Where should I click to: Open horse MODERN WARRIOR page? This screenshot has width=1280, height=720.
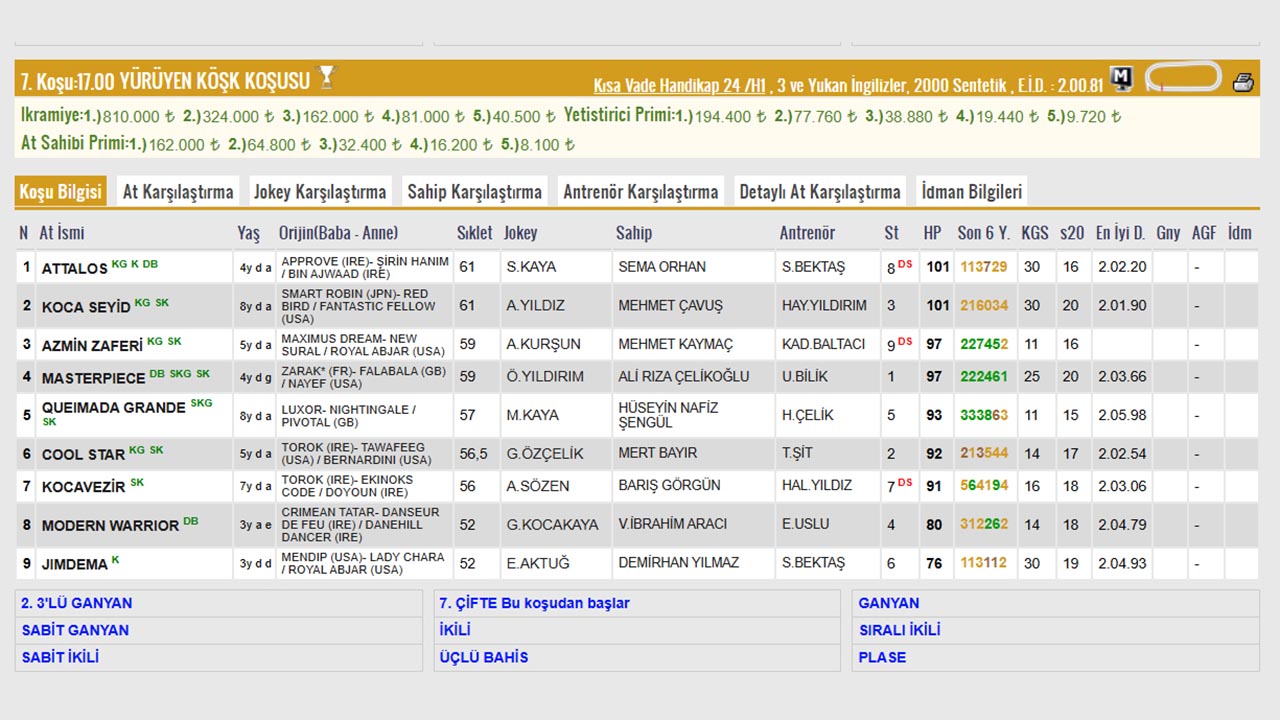coord(110,525)
